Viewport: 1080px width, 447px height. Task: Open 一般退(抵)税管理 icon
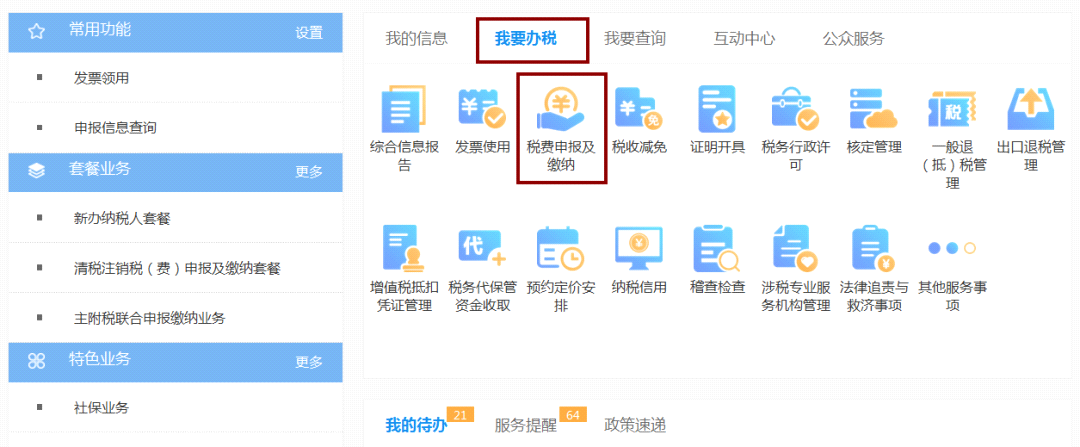952,110
